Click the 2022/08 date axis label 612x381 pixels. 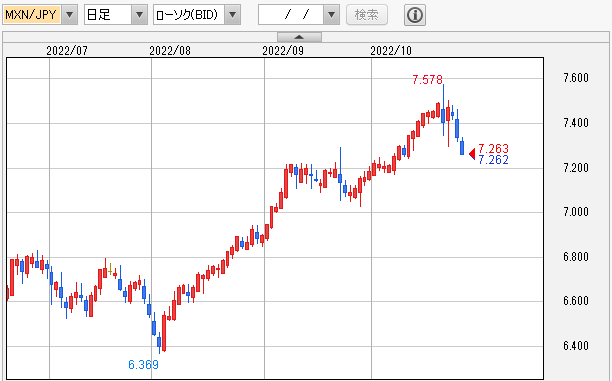170,51
